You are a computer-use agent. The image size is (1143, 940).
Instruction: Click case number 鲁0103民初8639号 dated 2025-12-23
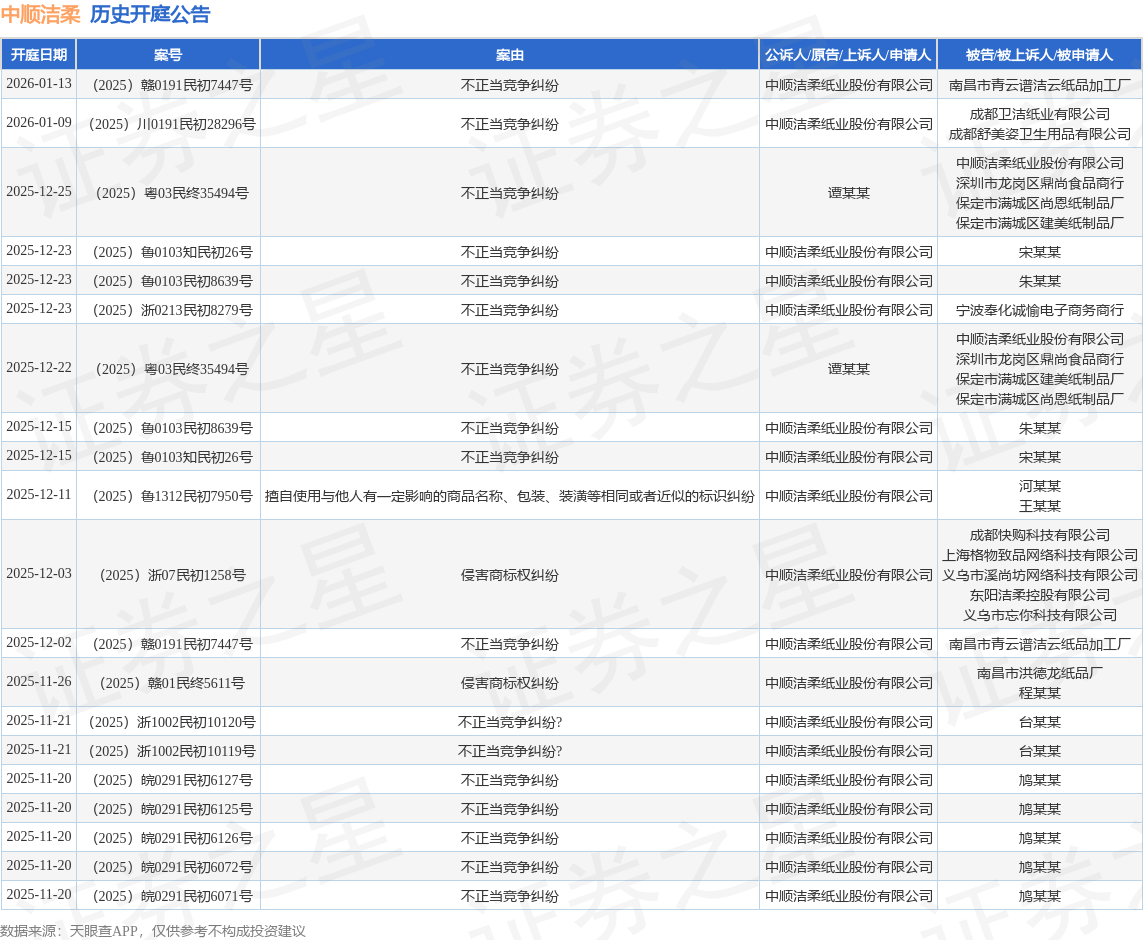click(x=172, y=281)
